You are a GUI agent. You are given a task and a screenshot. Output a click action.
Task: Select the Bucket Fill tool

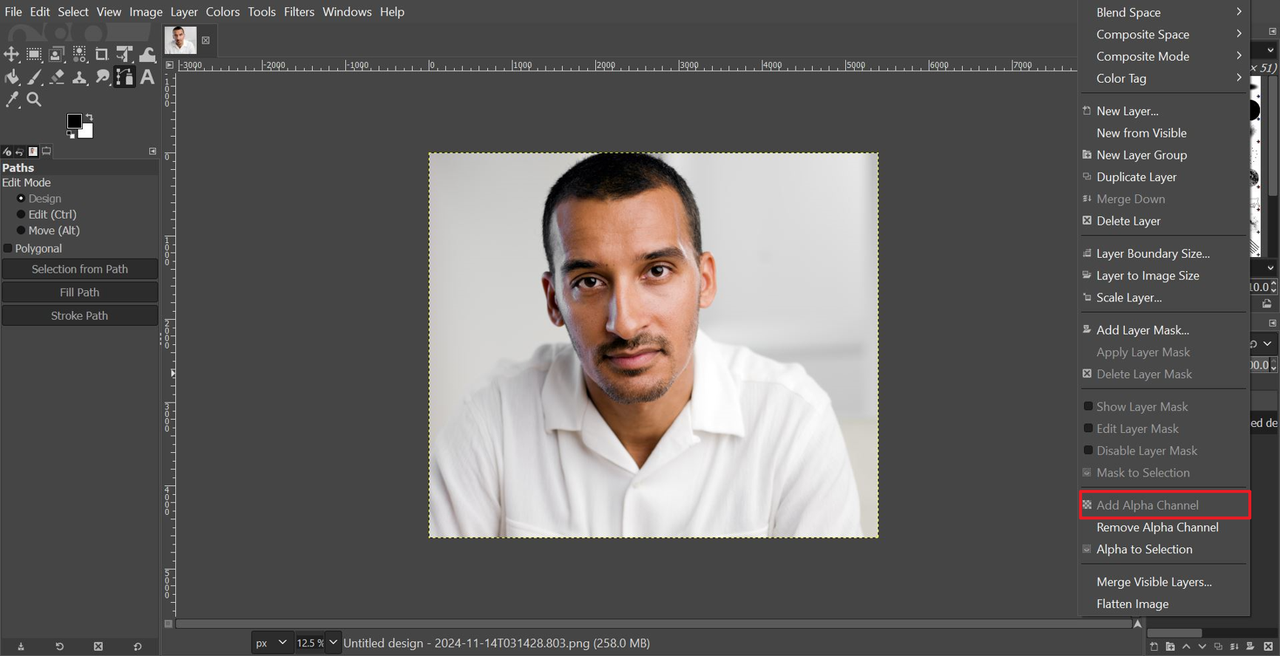pyautogui.click(x=11, y=77)
